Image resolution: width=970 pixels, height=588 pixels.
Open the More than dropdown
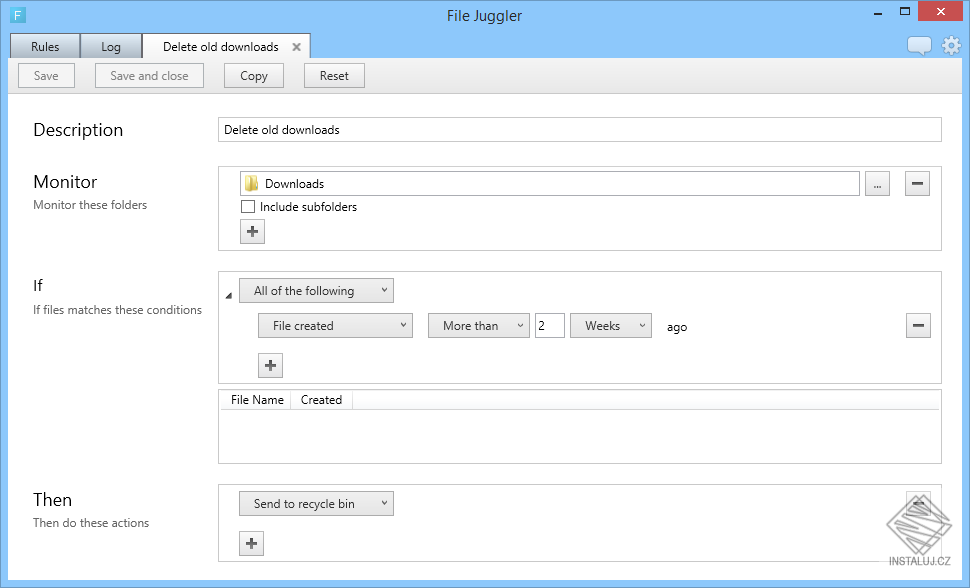pyautogui.click(x=479, y=326)
